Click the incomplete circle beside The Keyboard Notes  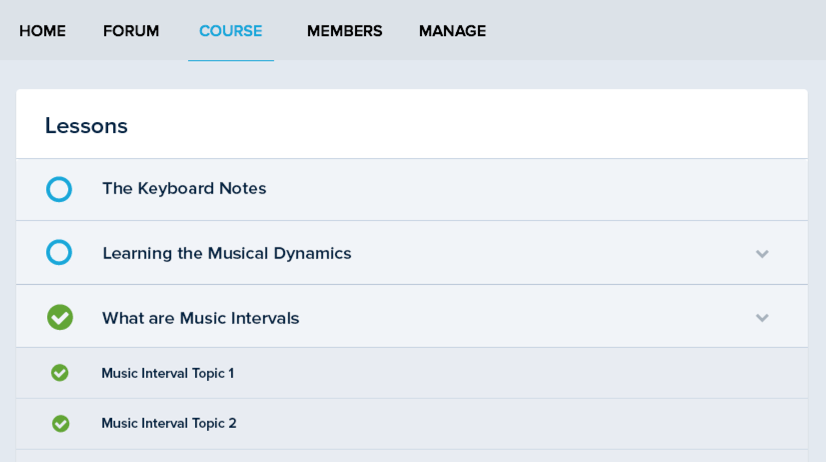(x=59, y=189)
